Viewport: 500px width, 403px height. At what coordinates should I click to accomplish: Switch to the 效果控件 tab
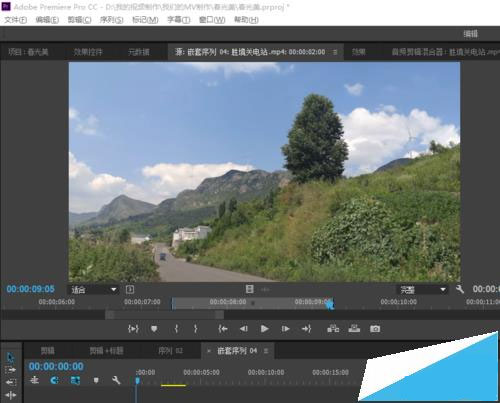click(88, 52)
